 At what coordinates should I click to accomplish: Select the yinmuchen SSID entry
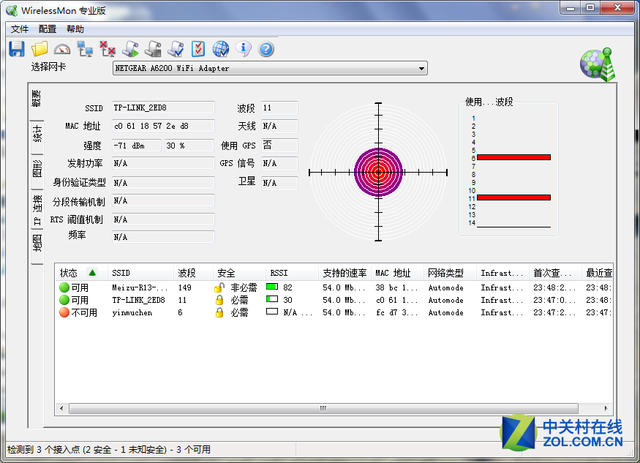[x=132, y=313]
